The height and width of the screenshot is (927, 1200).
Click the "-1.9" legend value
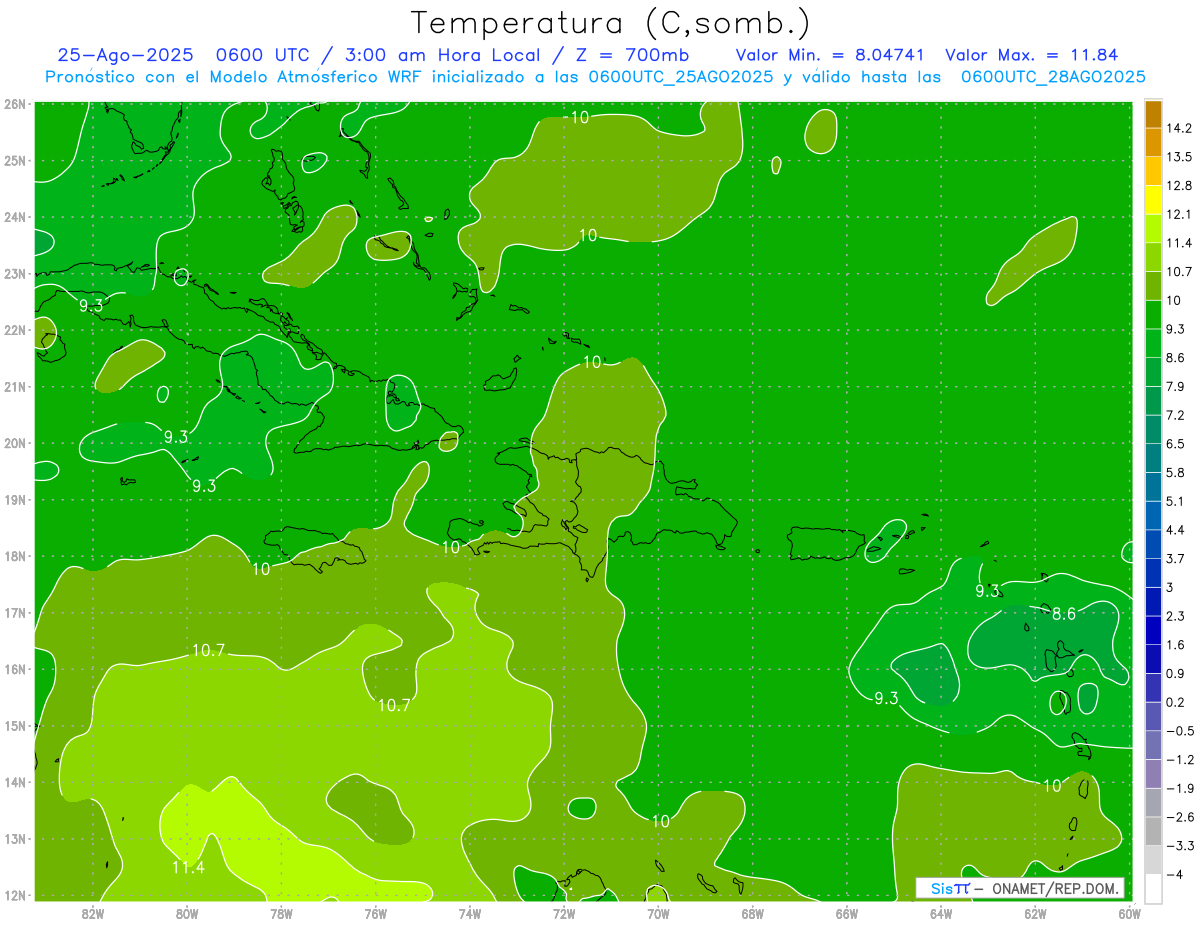1180,788
